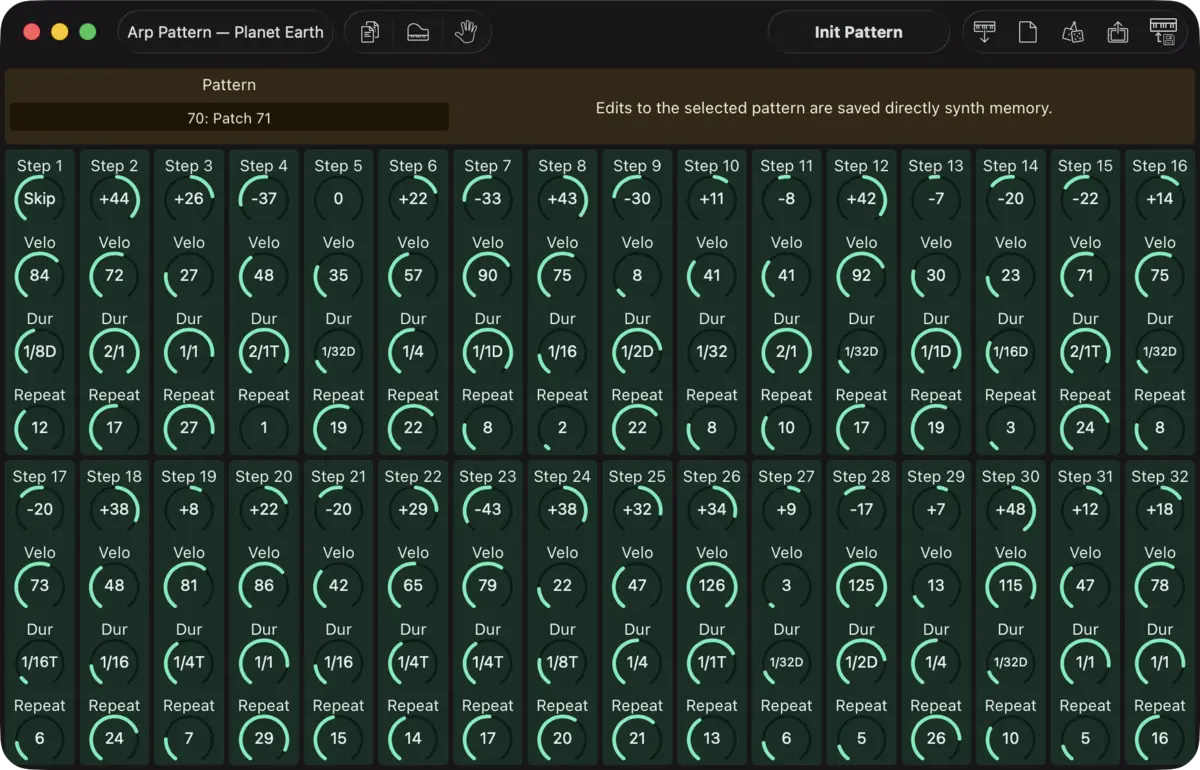Click Step 26 Velo knob showing 126
The image size is (1200, 770).
click(x=712, y=586)
